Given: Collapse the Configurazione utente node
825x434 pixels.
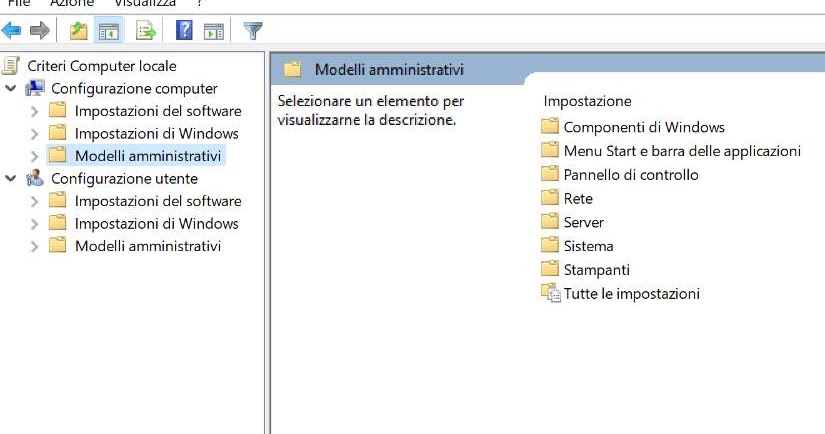Looking at the screenshot, I should coord(11,178).
